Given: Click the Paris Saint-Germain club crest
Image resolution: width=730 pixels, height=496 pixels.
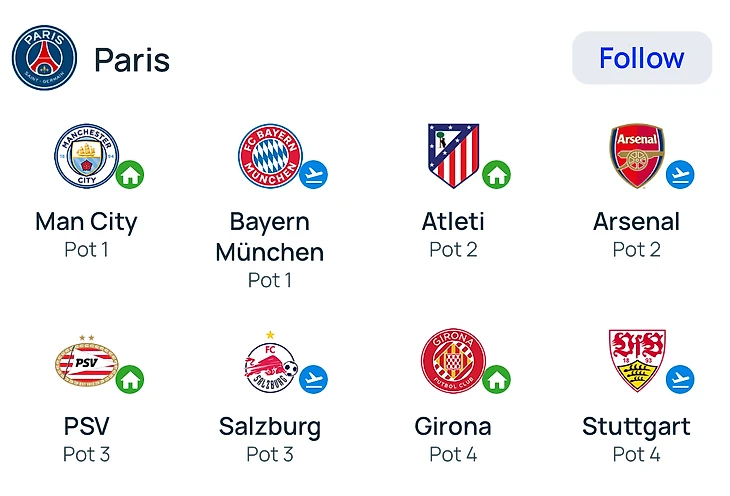Looking at the screenshot, I should click(44, 58).
